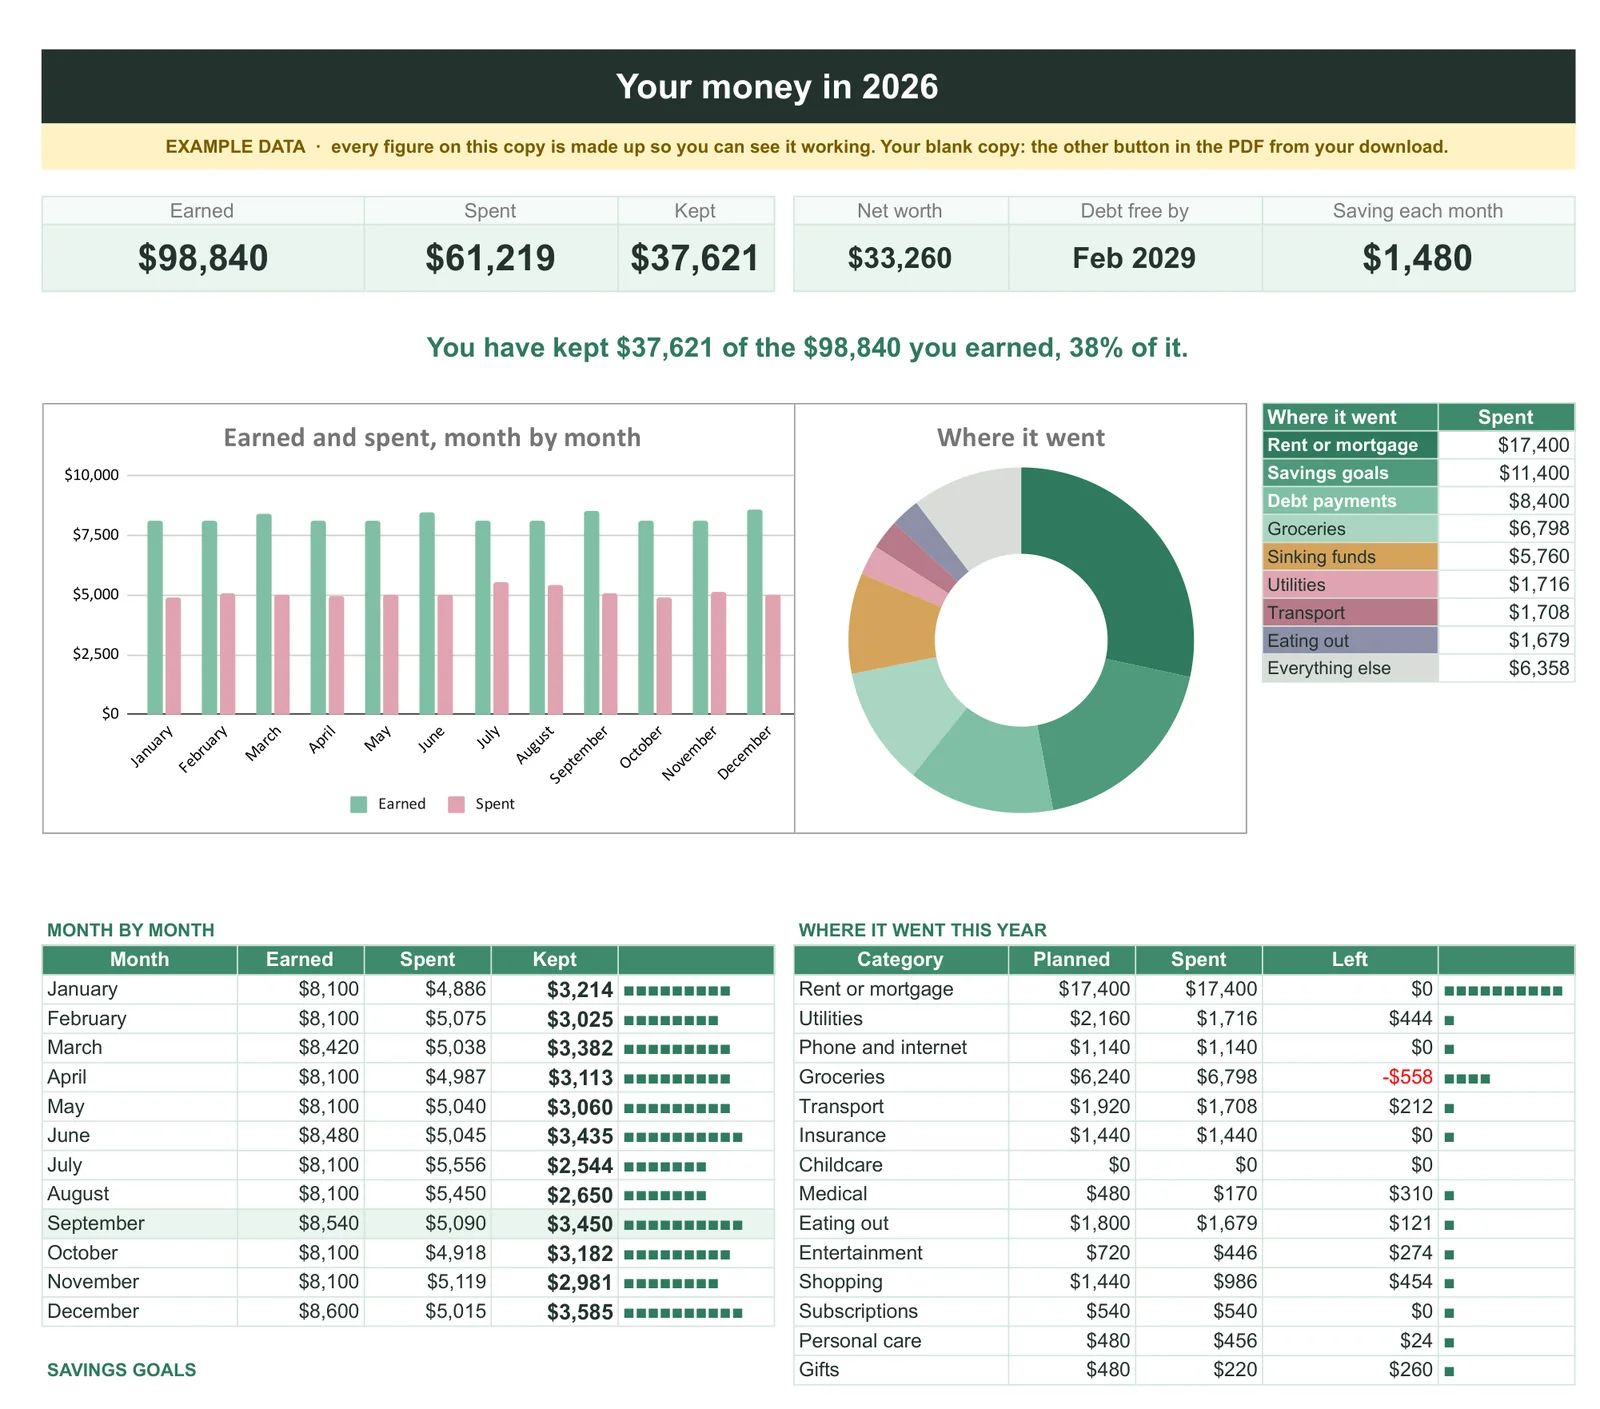Select the June kept progress bar
This screenshot has height=1409, width=1600.
[x=683, y=1137]
